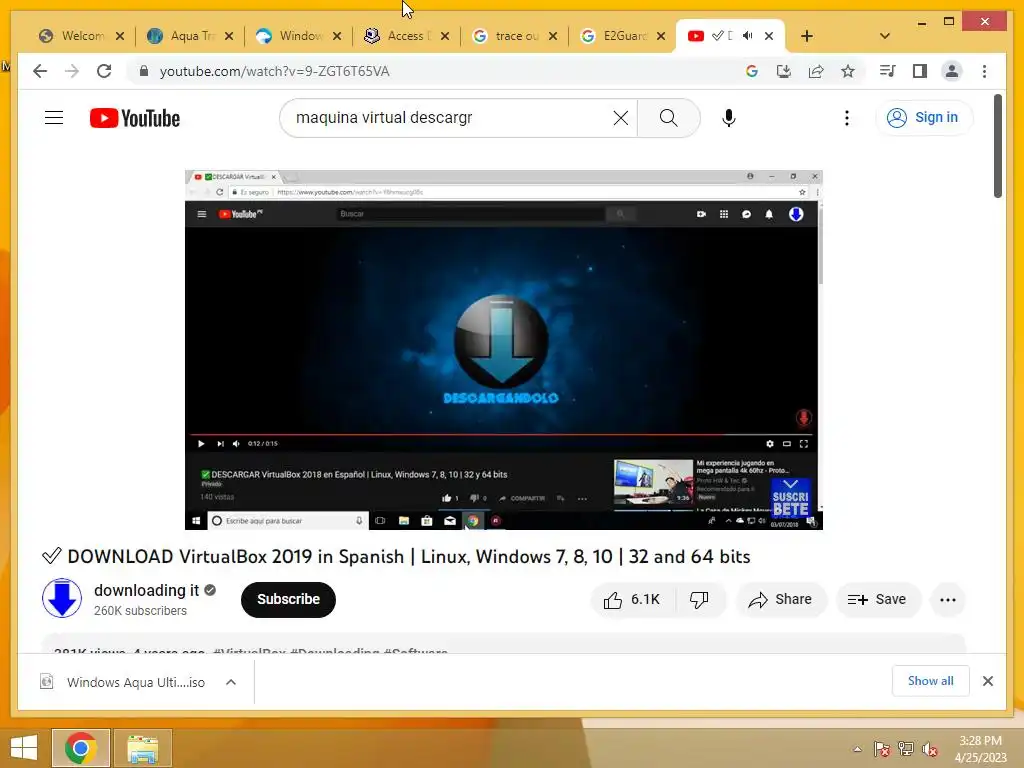Screen dimensions: 1024x768
Task: Click the install/download page icon in the address bar
Action: (784, 71)
